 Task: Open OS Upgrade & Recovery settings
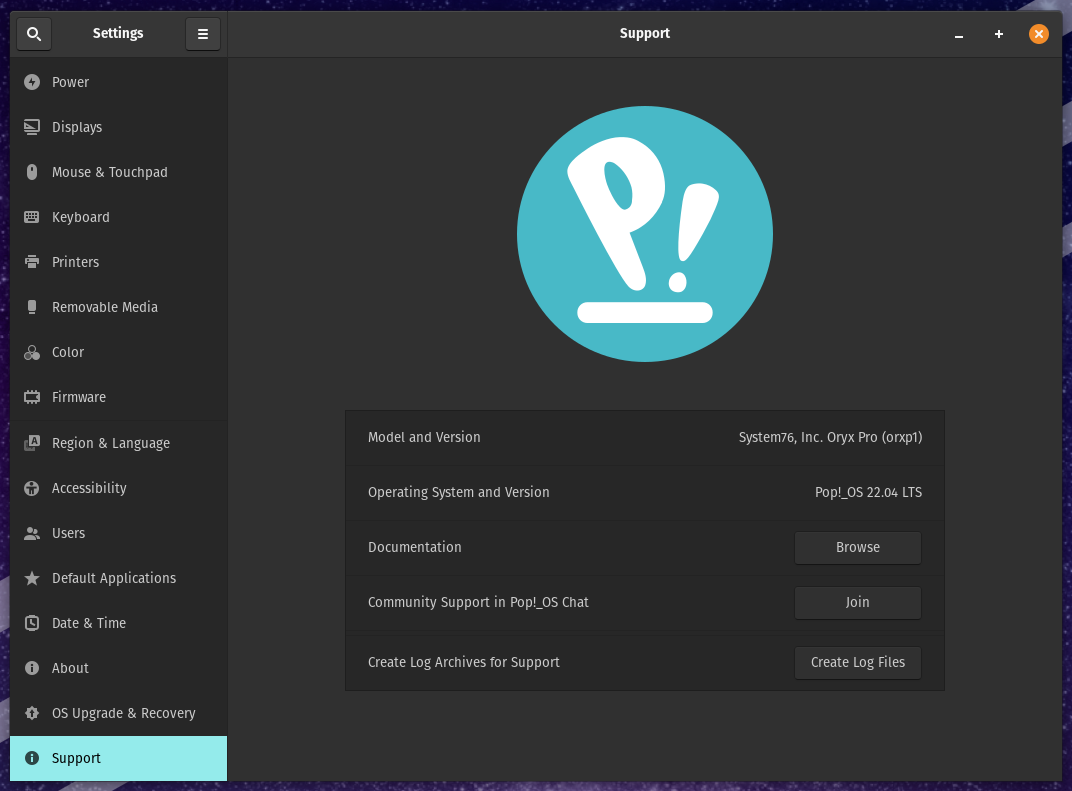123,713
